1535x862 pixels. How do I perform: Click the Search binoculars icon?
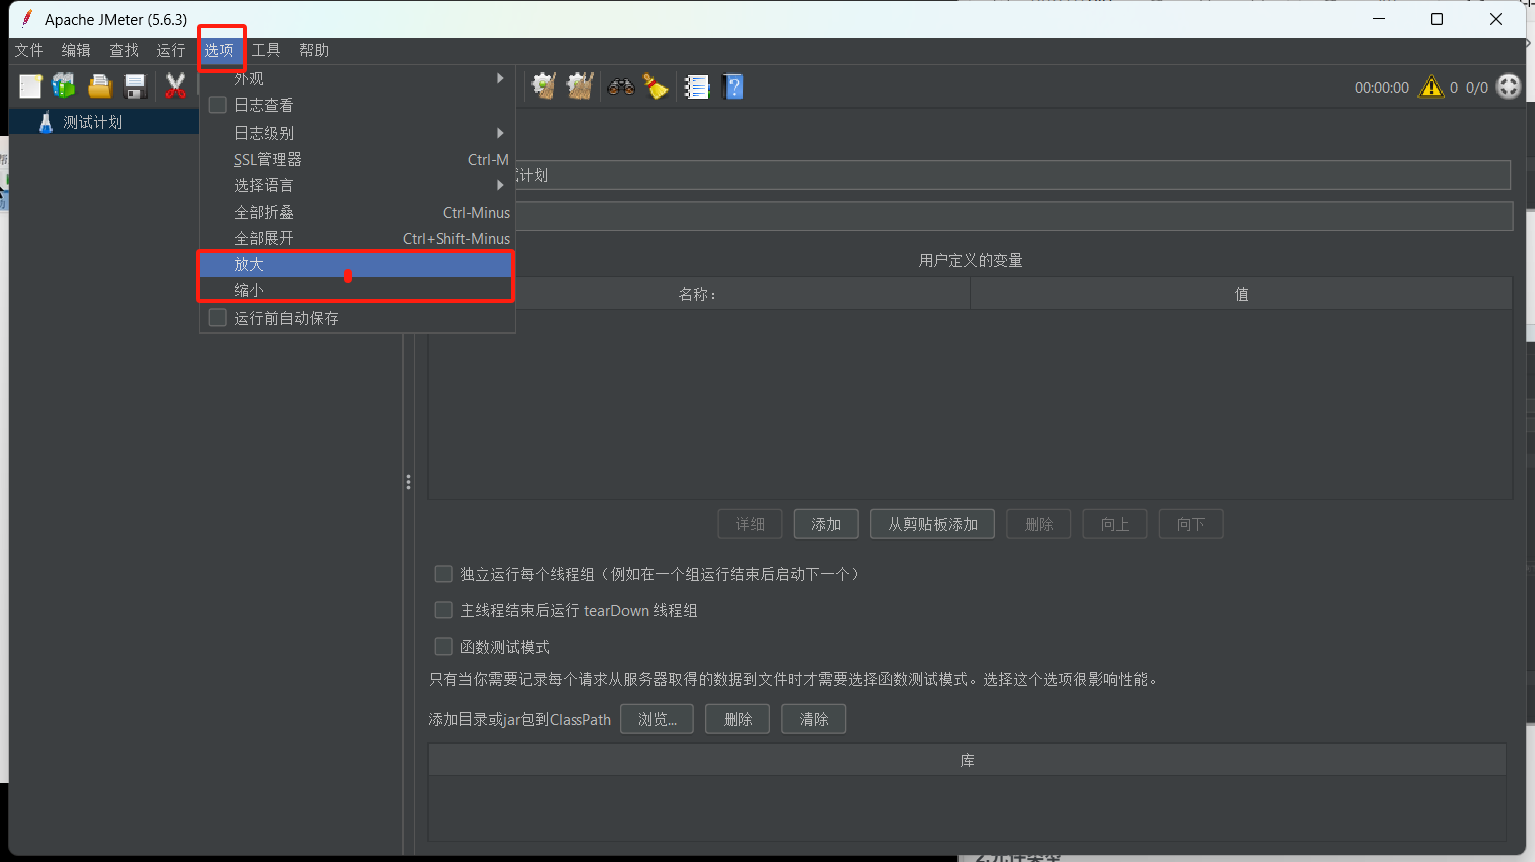621,87
